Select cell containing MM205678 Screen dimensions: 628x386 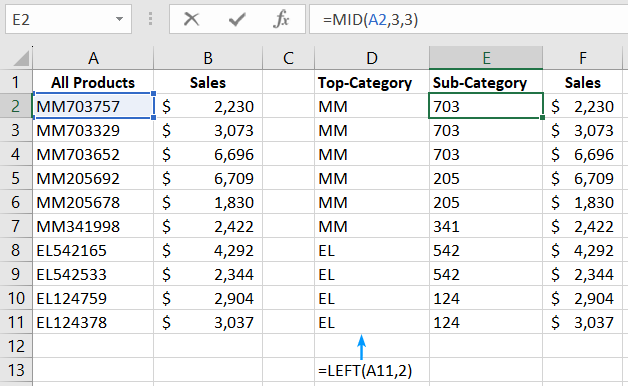point(93,202)
